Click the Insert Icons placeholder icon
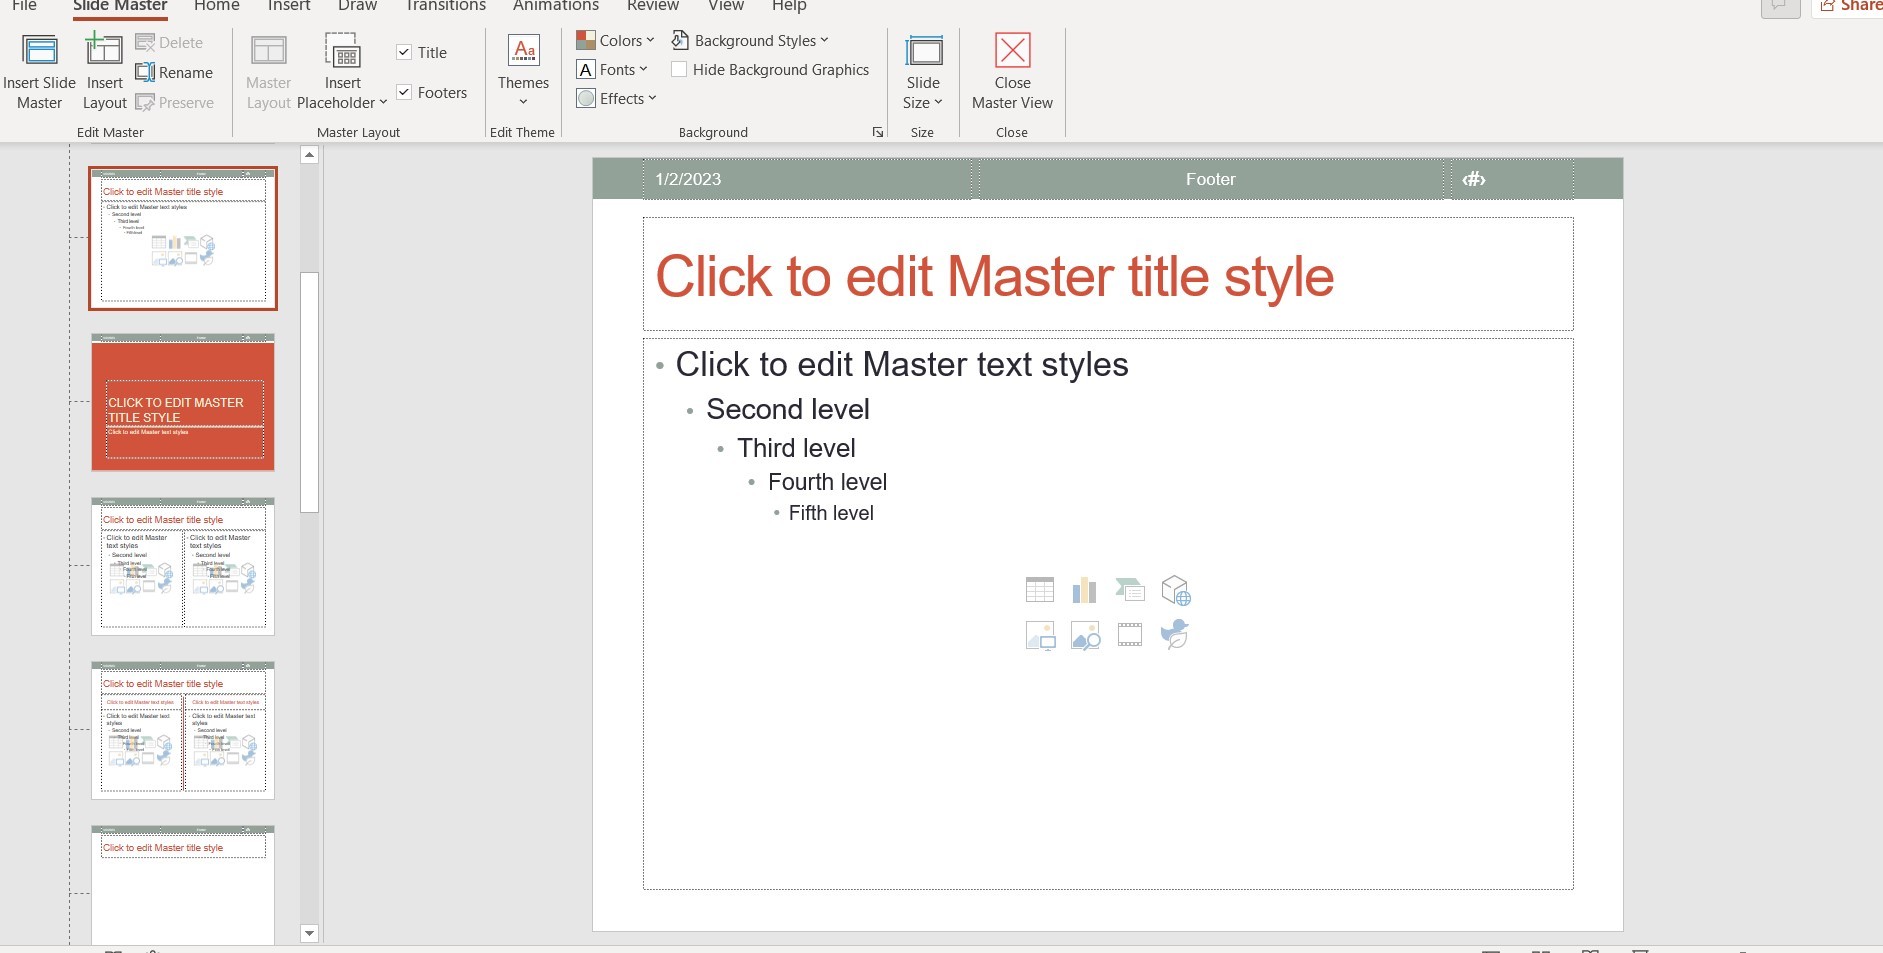The height and width of the screenshot is (953, 1883). point(1175,634)
